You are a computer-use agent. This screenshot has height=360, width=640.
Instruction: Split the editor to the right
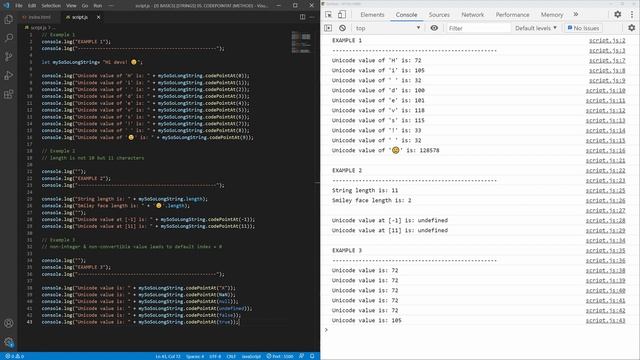302,17
